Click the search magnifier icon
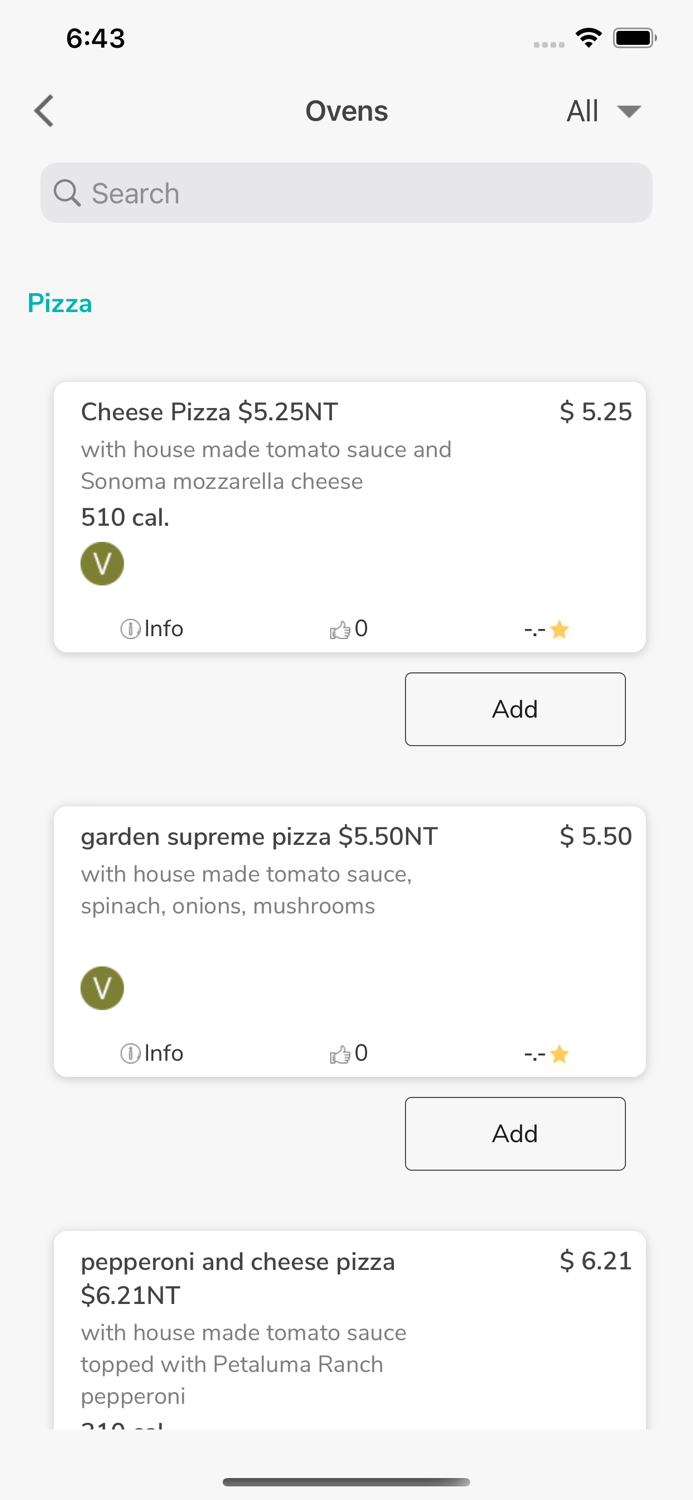The width and height of the screenshot is (693, 1500). (x=67, y=193)
